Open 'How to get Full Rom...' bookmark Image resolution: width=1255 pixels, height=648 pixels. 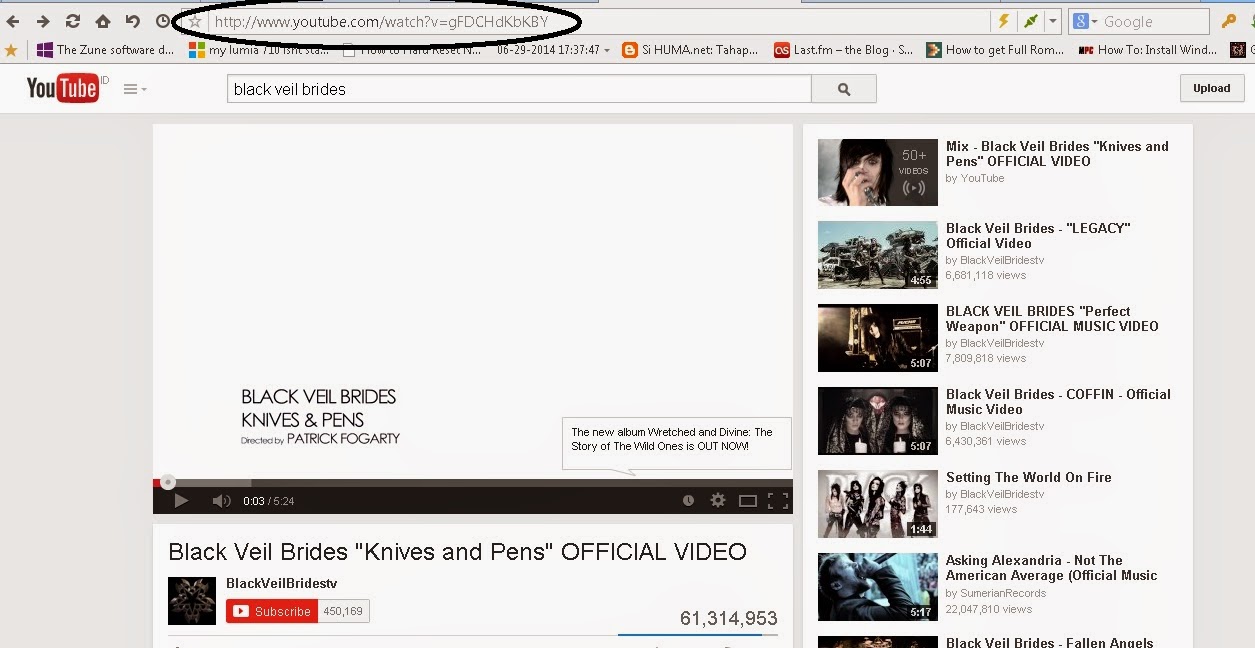coord(995,49)
